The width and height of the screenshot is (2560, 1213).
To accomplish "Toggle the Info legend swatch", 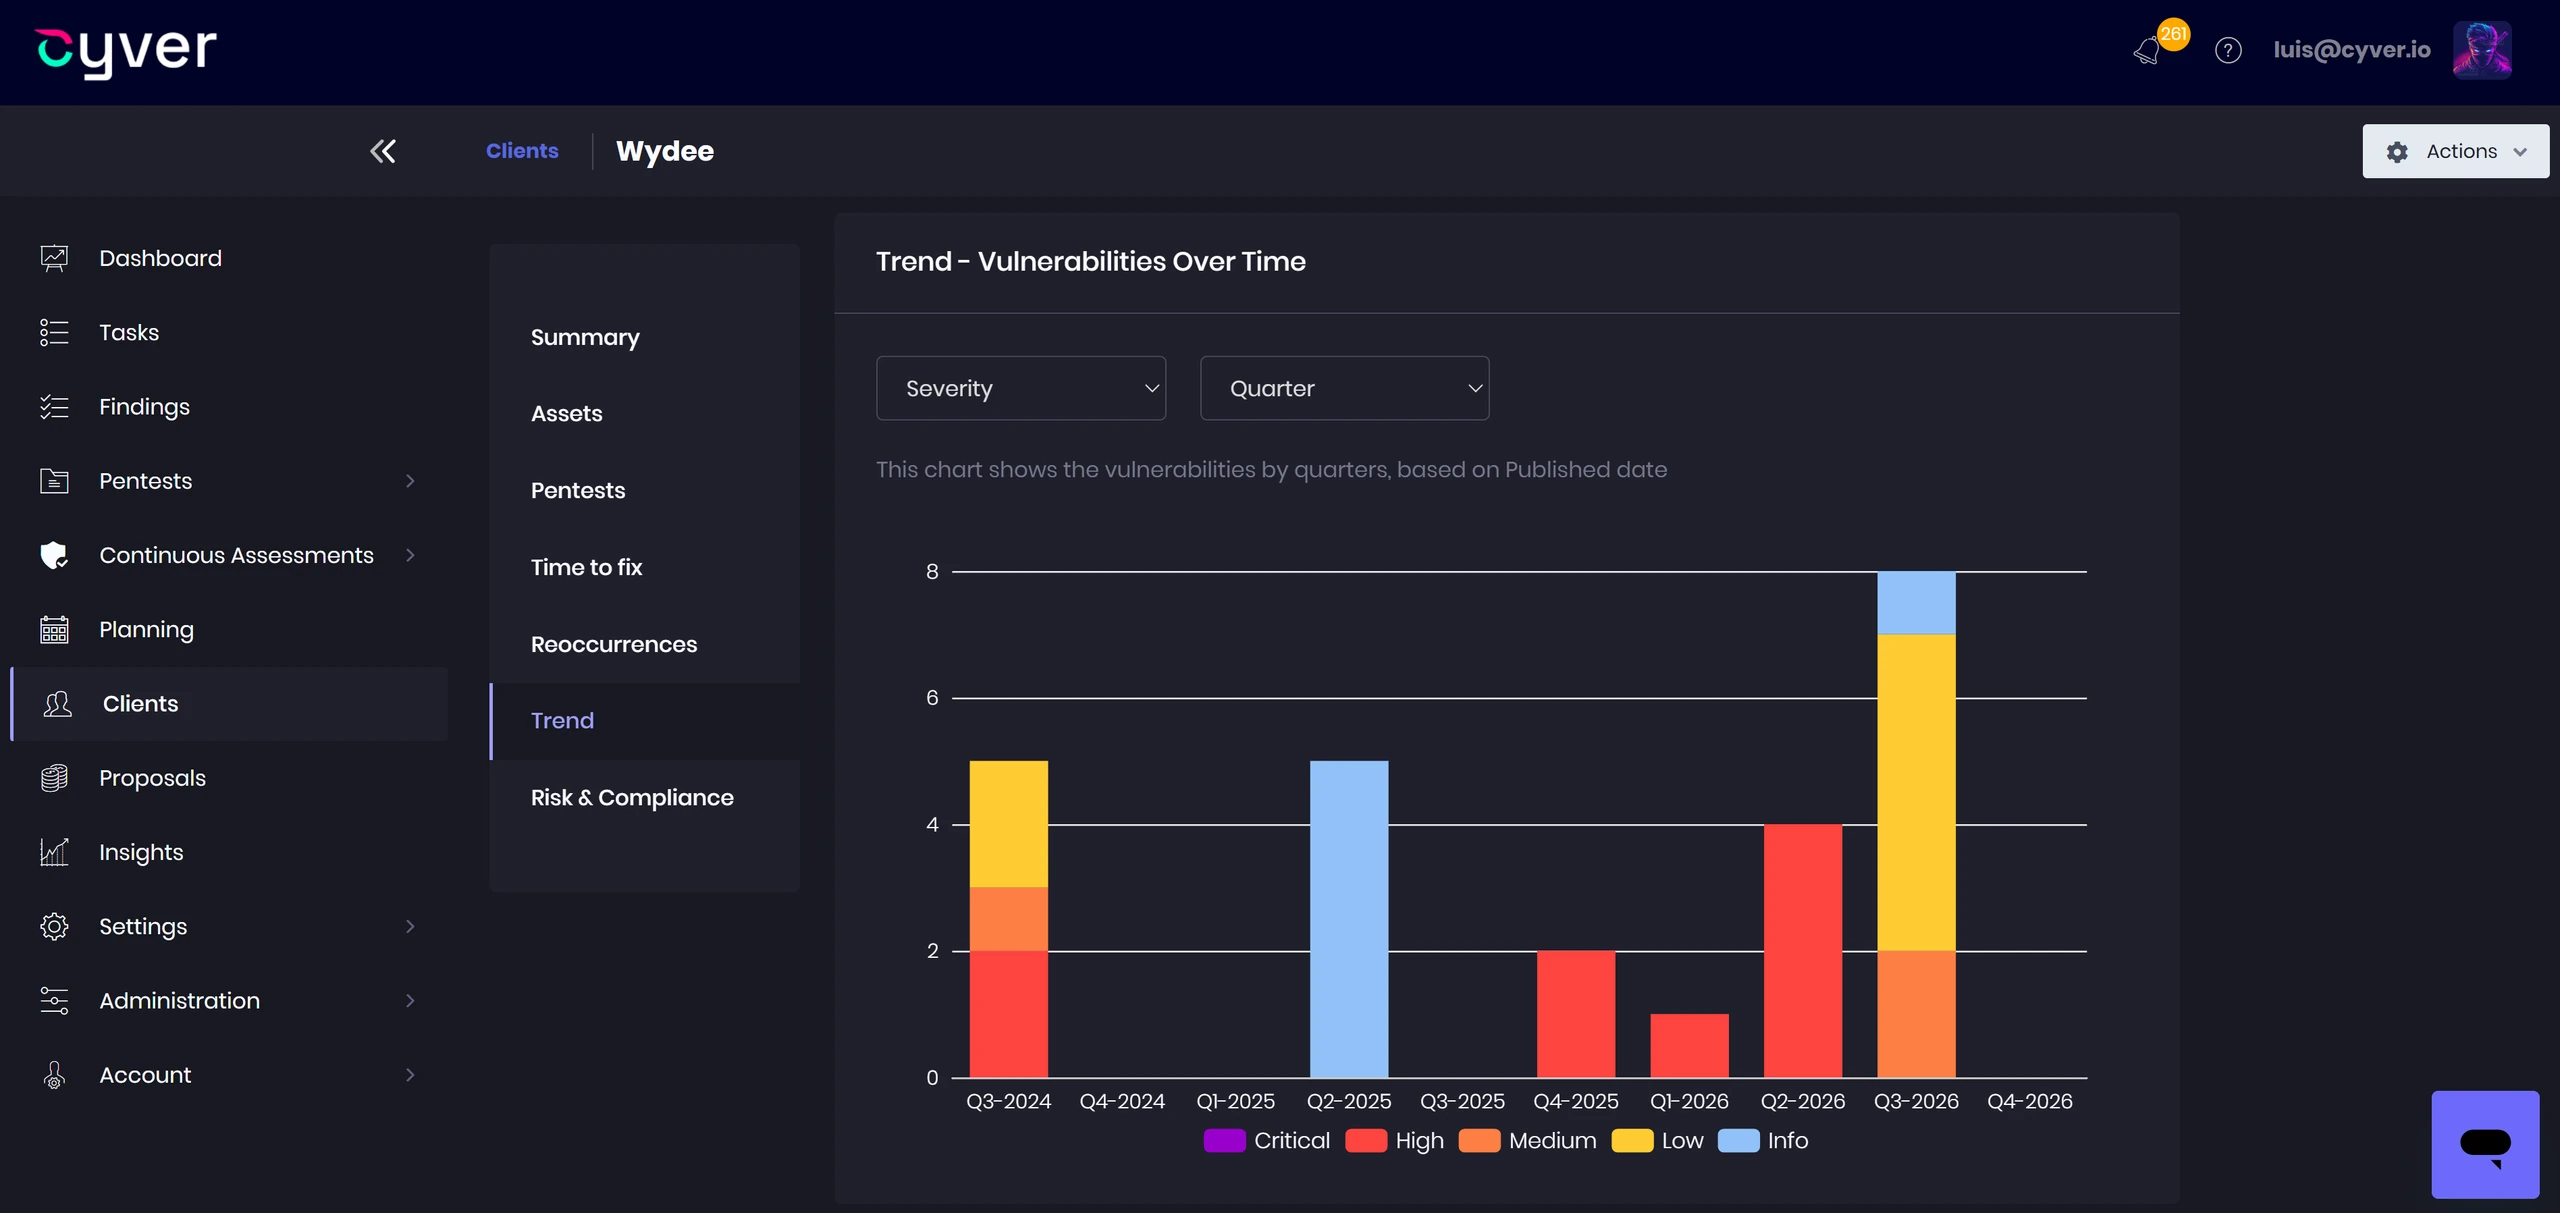I will tap(1738, 1140).
